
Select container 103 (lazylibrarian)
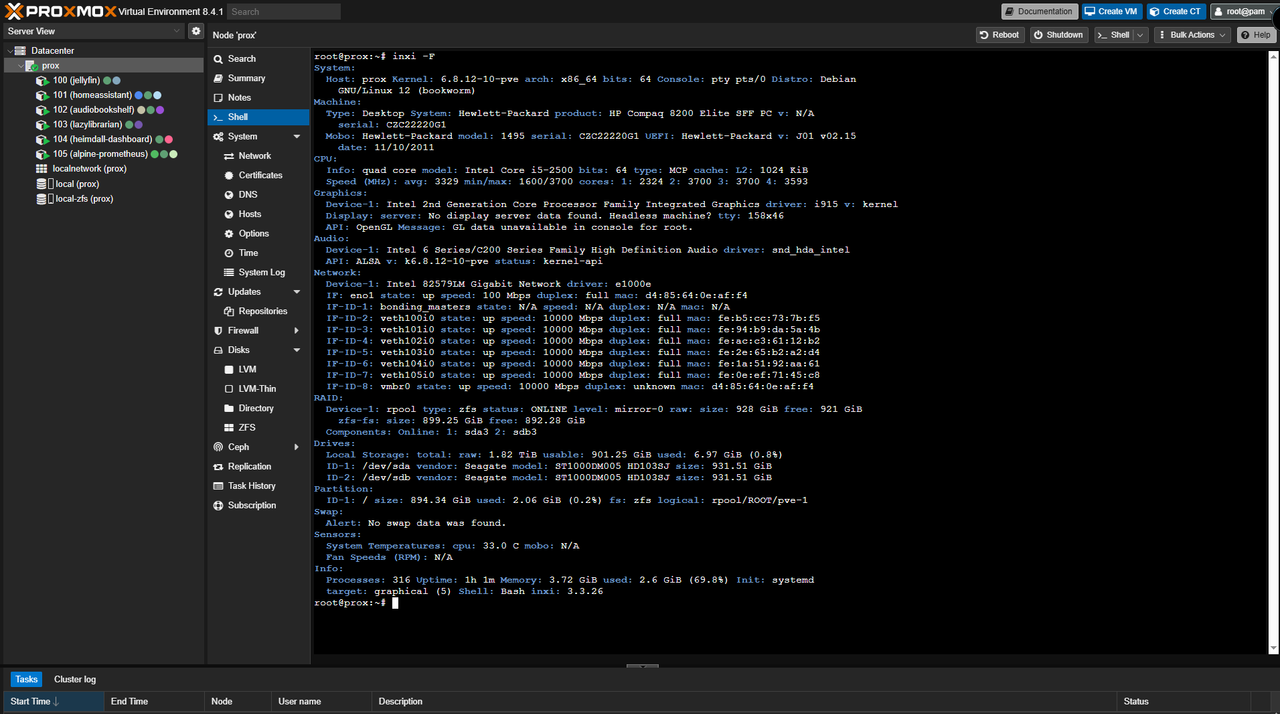(x=88, y=124)
